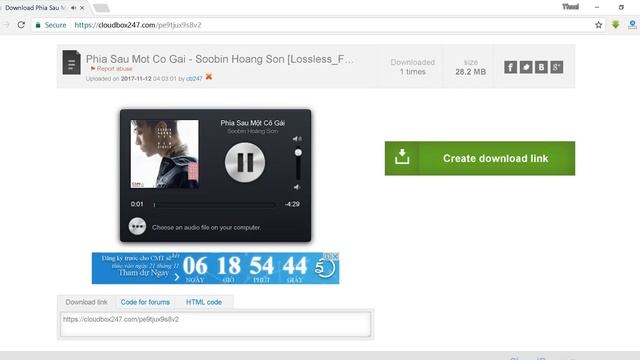Click the red X delete icon
Image resolution: width=640 pixels, height=360 pixels.
(209, 77)
